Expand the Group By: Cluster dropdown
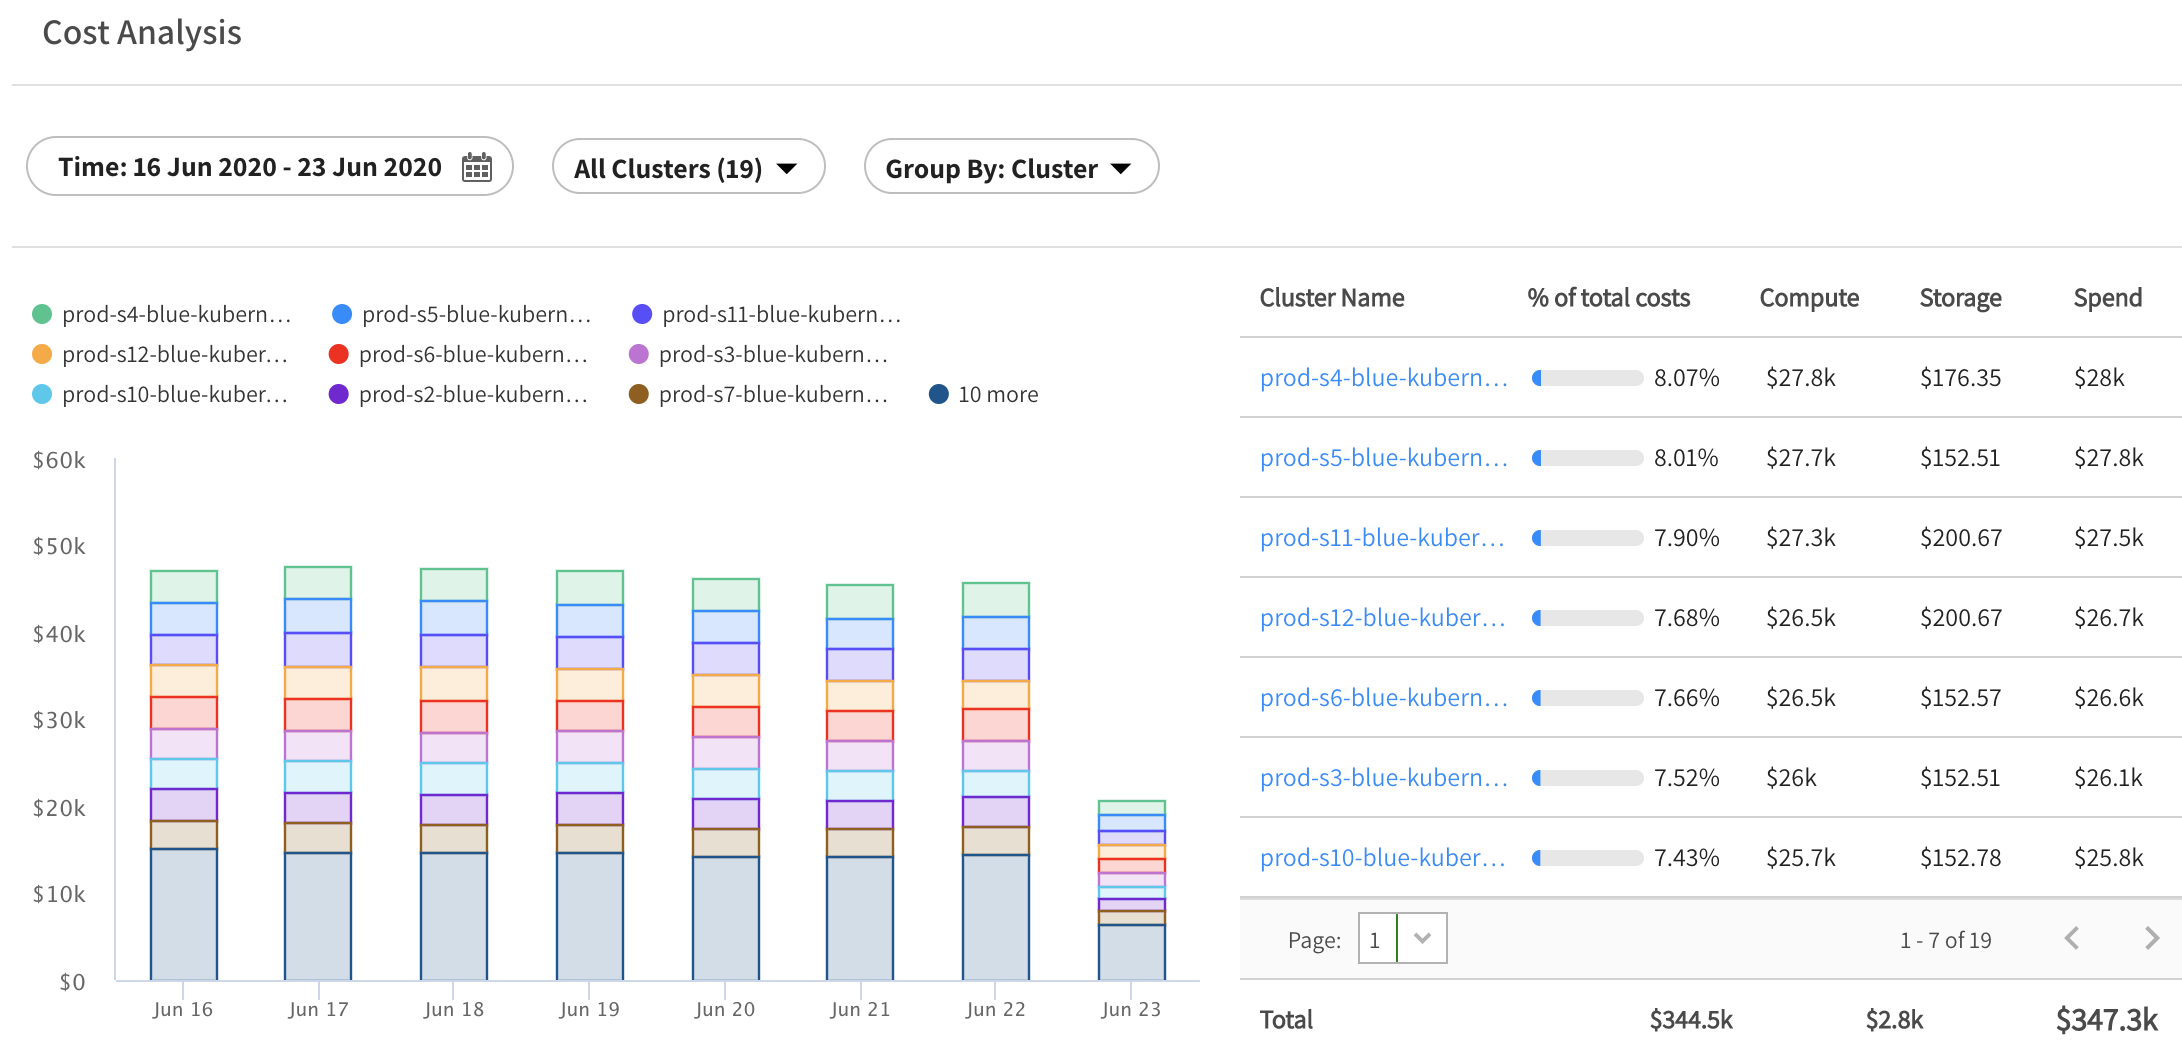 click(x=1010, y=167)
